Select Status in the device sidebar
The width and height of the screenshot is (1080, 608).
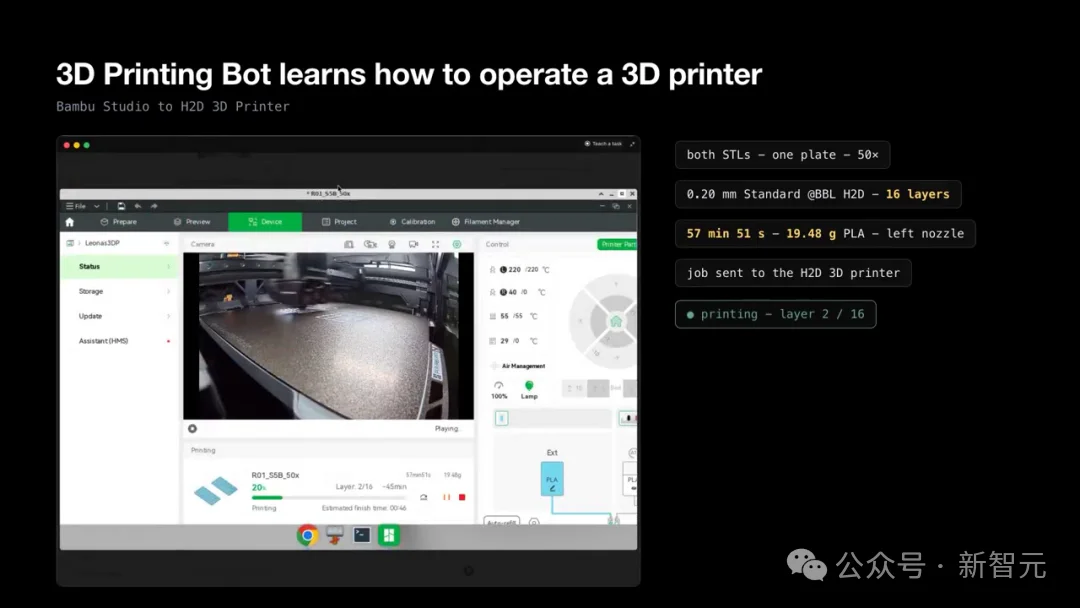point(120,266)
